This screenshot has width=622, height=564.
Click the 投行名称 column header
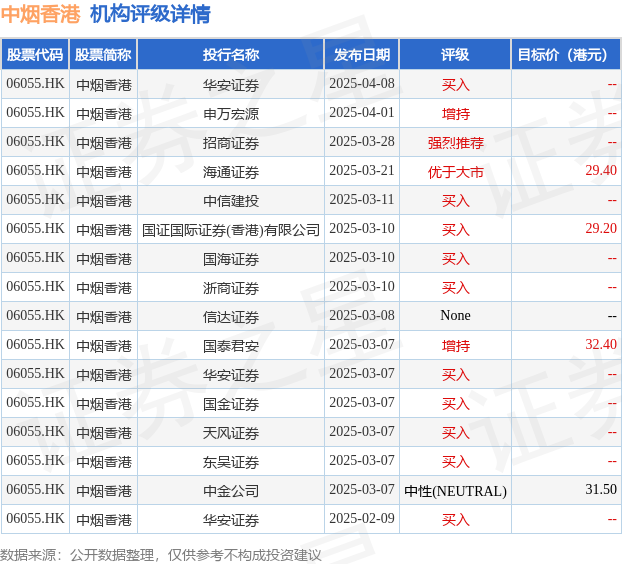231,55
